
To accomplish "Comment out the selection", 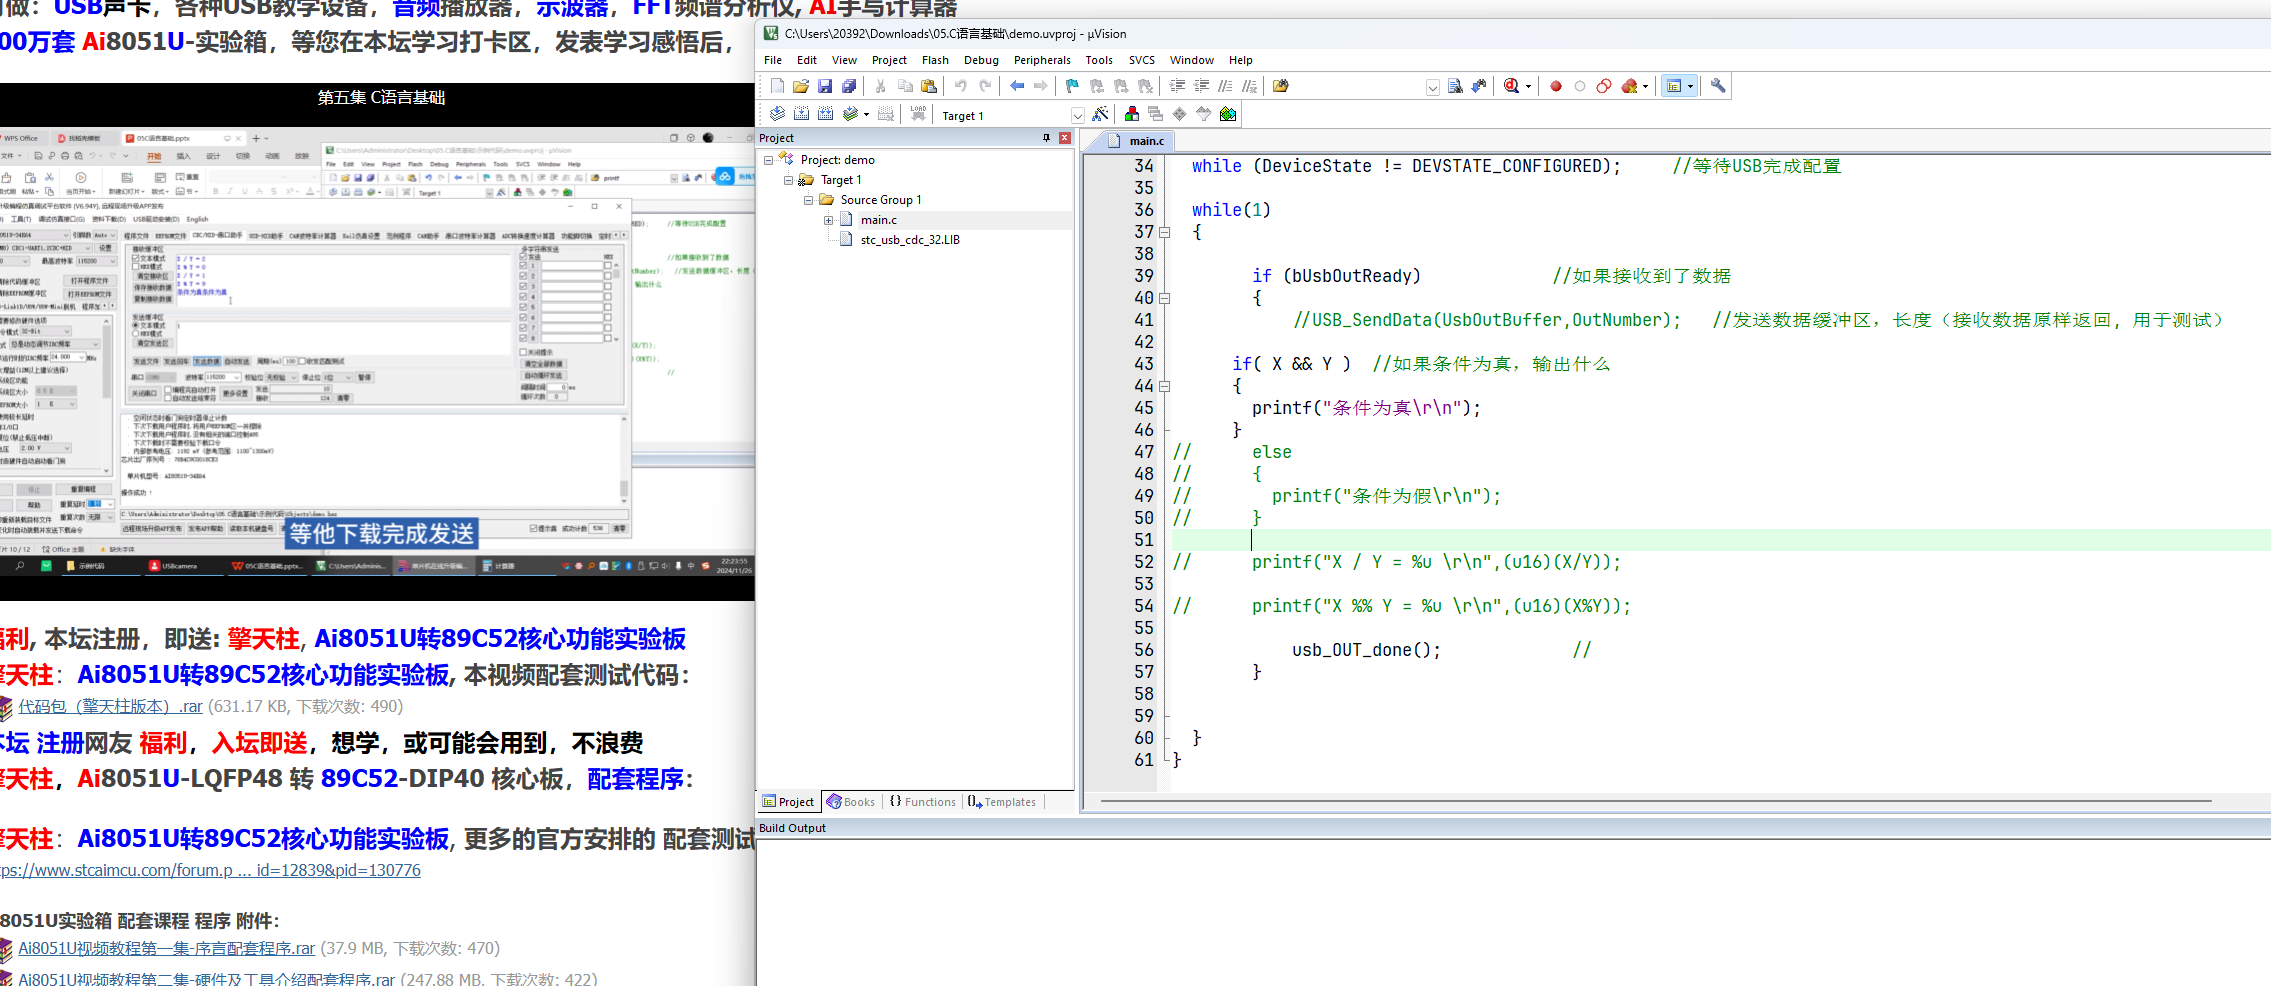I will [1225, 86].
